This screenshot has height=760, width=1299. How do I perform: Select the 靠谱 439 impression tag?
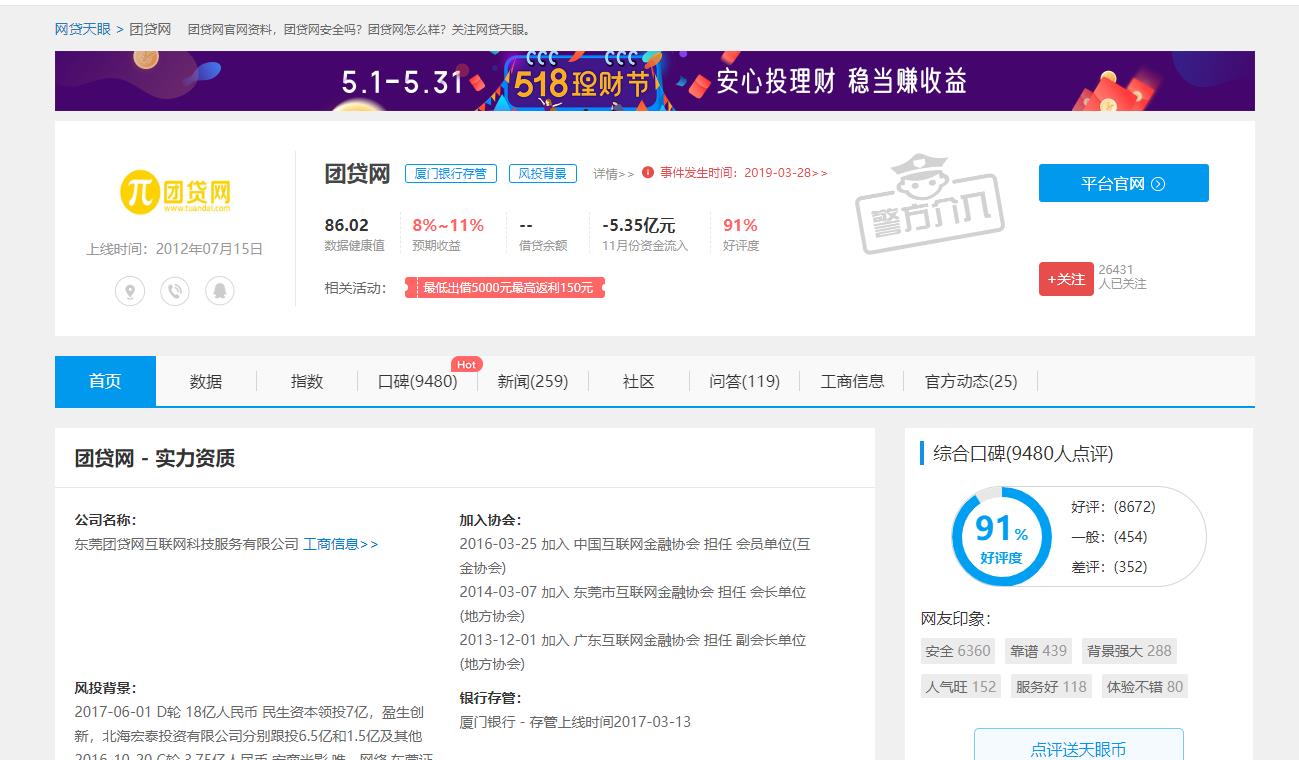pos(1038,651)
